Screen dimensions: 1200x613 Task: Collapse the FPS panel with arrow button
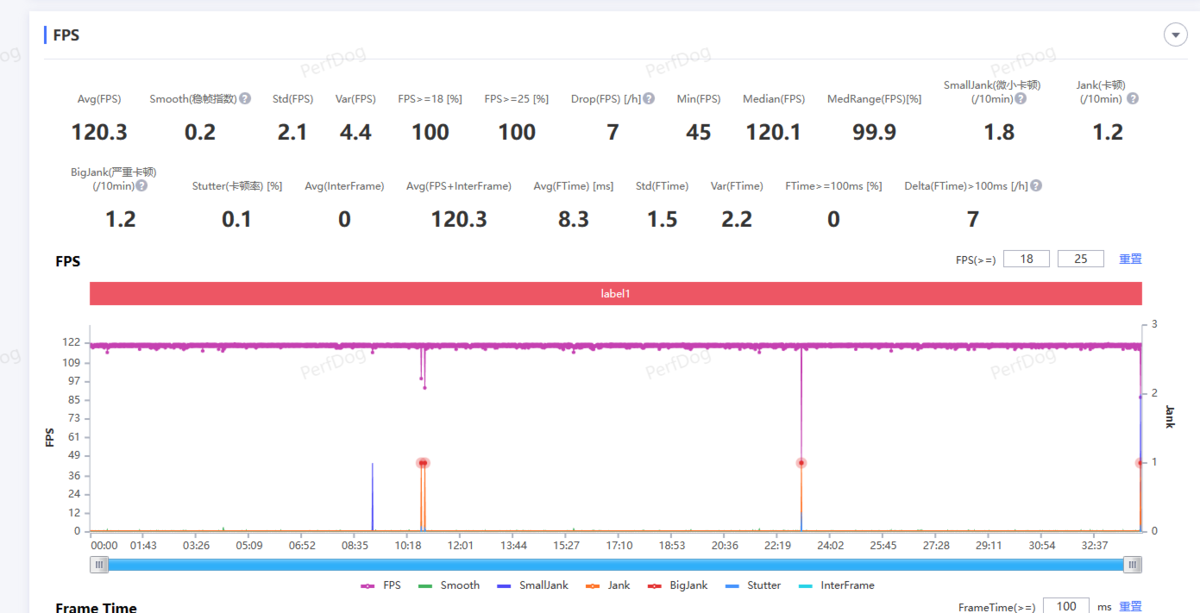pyautogui.click(x=1175, y=35)
